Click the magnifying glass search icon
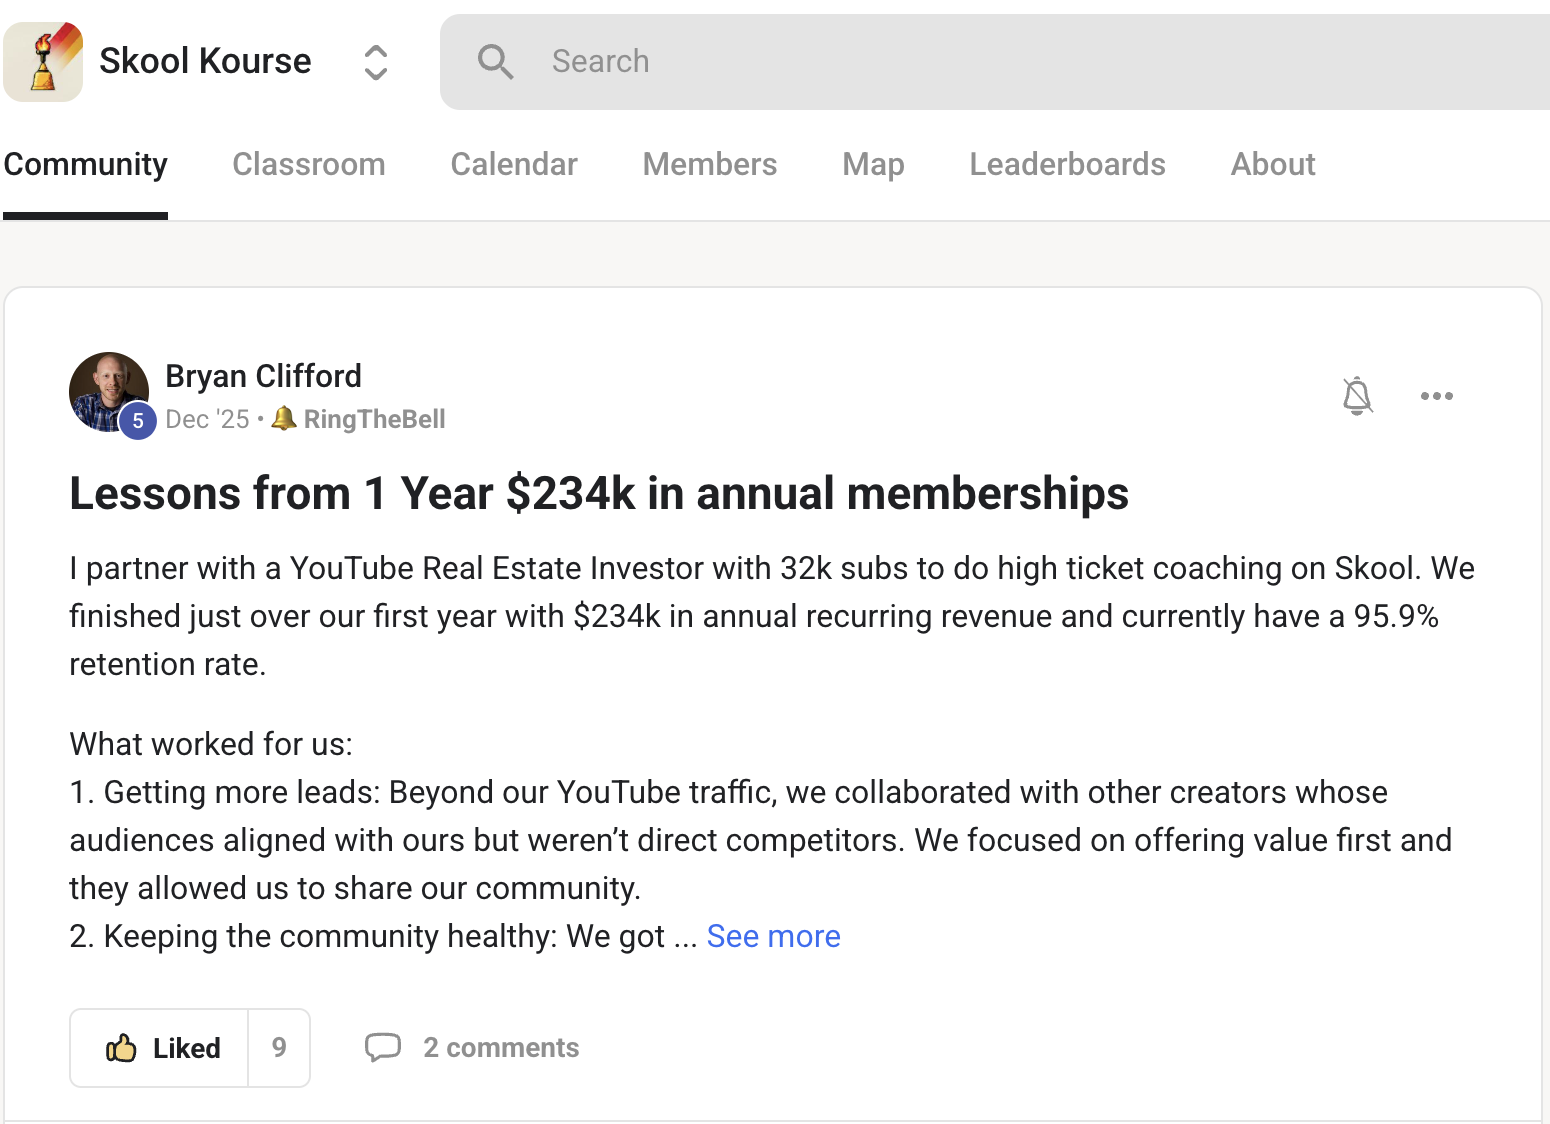 495,62
